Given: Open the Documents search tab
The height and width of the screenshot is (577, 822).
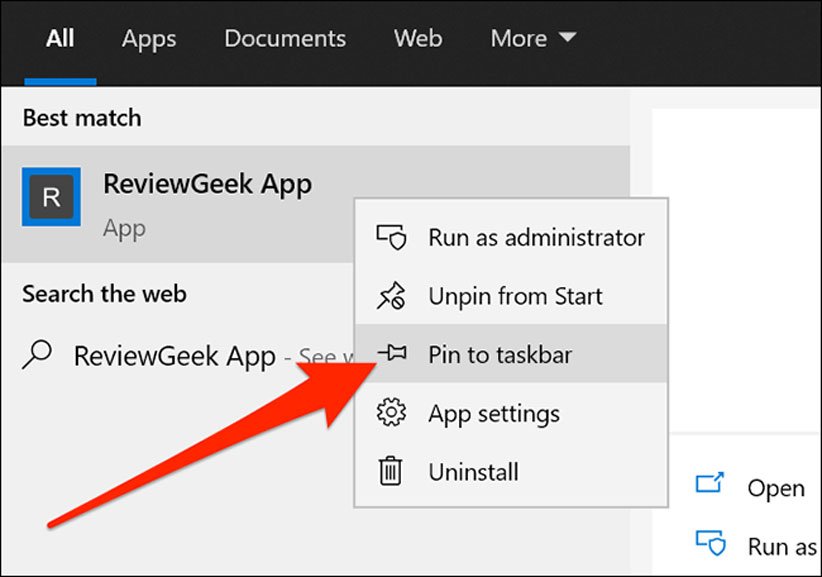Looking at the screenshot, I should [285, 39].
